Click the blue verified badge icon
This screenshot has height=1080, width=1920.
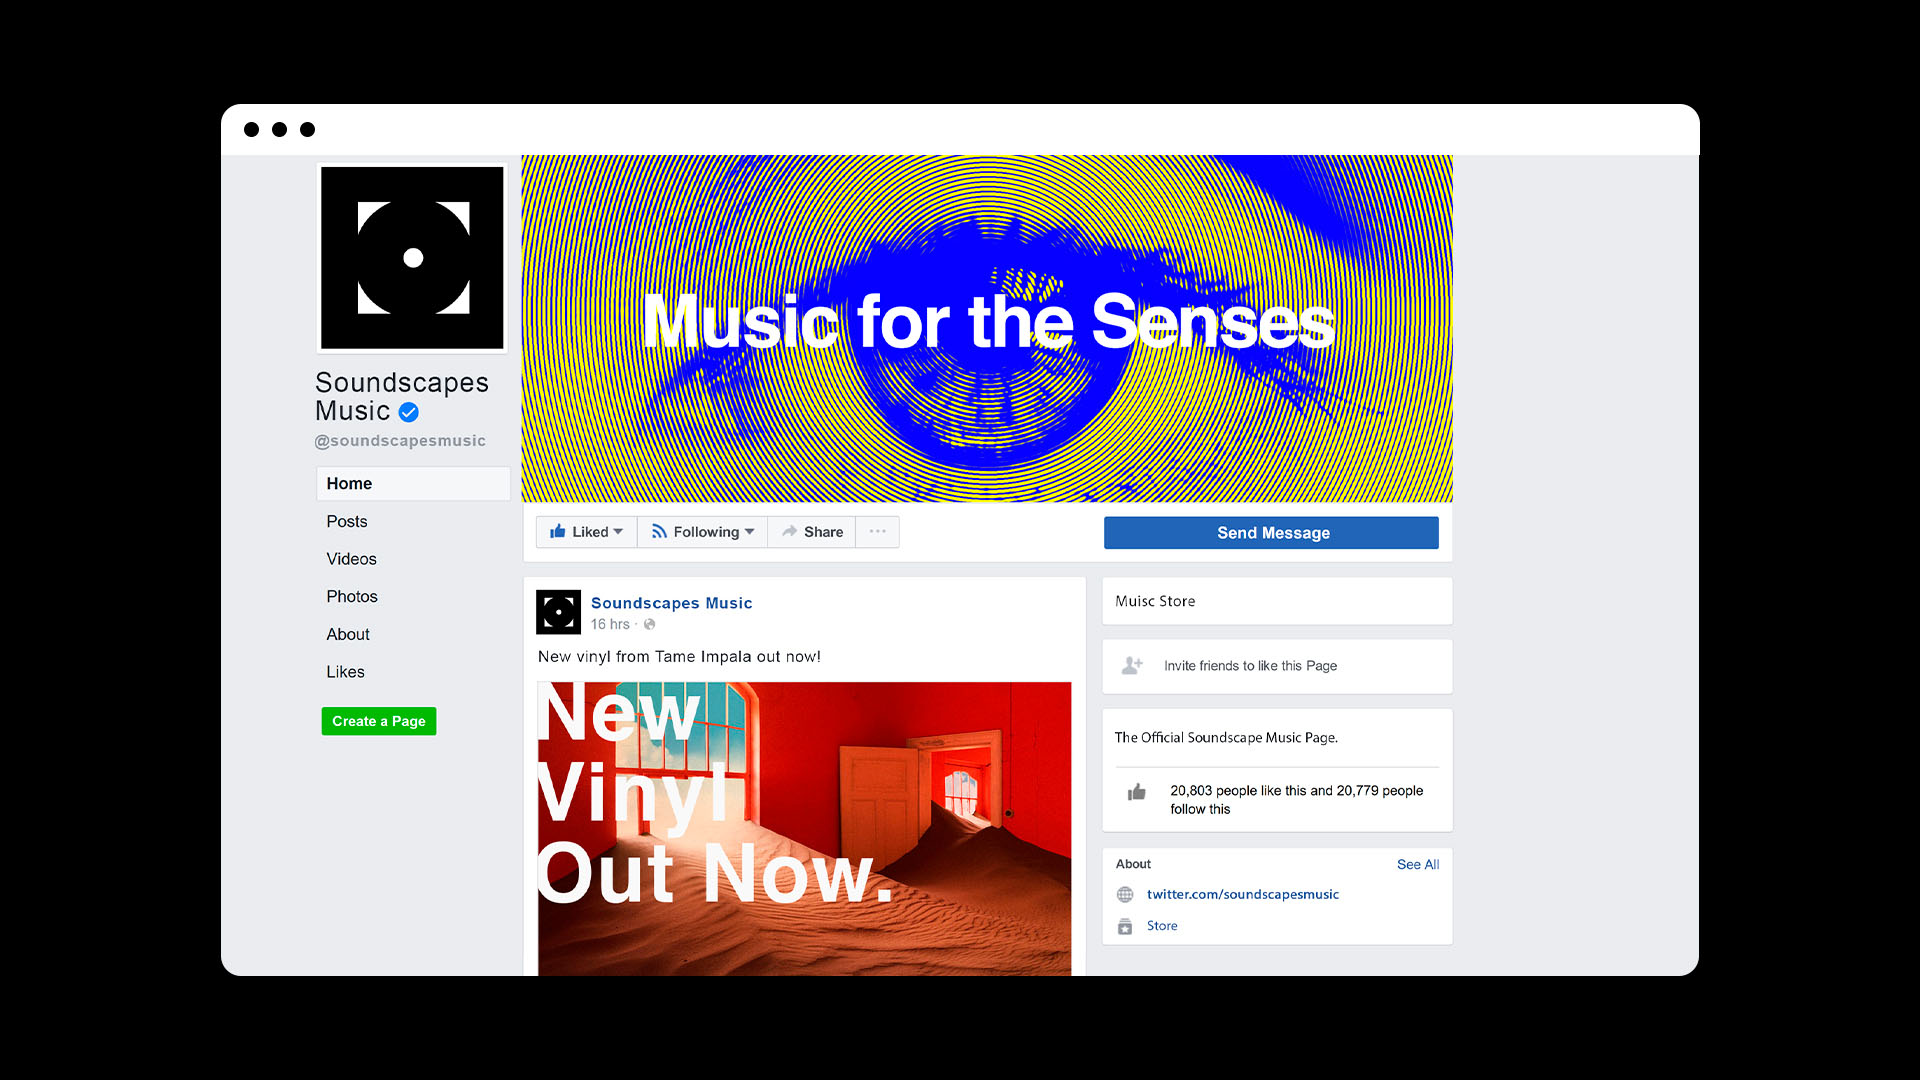click(409, 412)
